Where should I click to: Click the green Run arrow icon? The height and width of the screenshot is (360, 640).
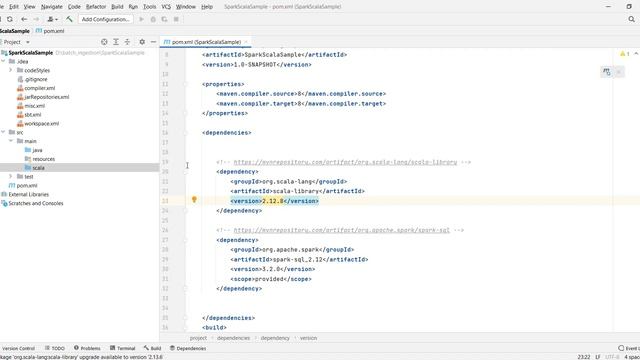[142, 19]
